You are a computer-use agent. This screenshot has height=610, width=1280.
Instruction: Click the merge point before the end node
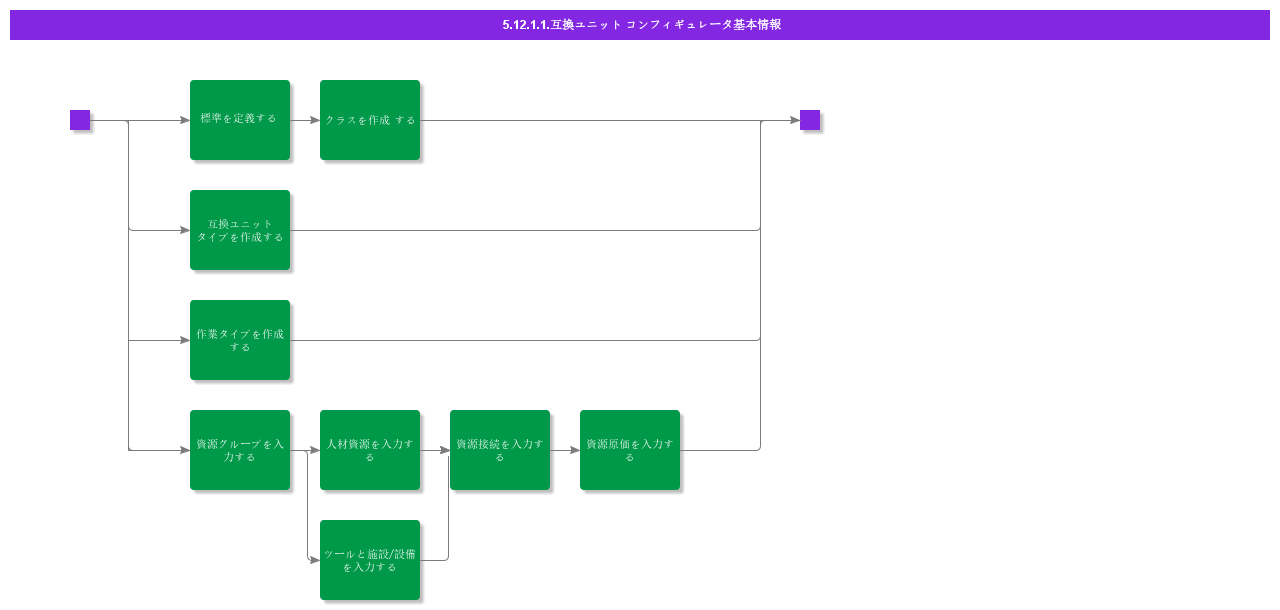click(760, 119)
